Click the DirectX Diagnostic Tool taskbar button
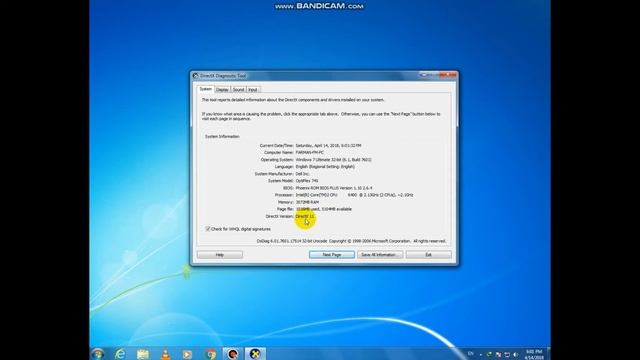The width and height of the screenshot is (640, 360). (255, 354)
